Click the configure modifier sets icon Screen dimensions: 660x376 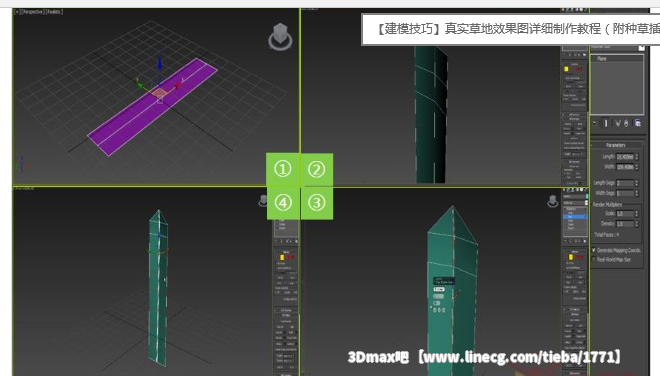(x=637, y=123)
